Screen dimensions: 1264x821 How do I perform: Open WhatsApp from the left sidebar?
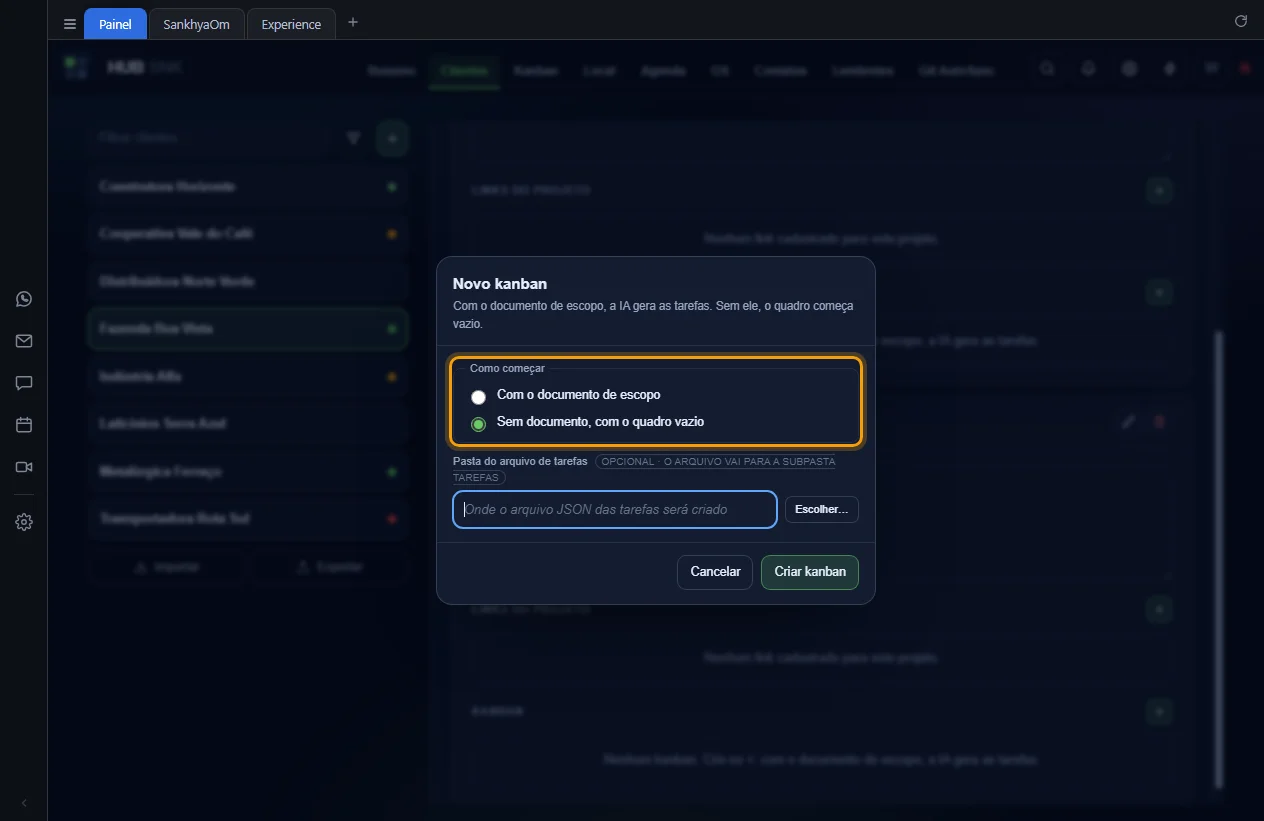pos(24,299)
